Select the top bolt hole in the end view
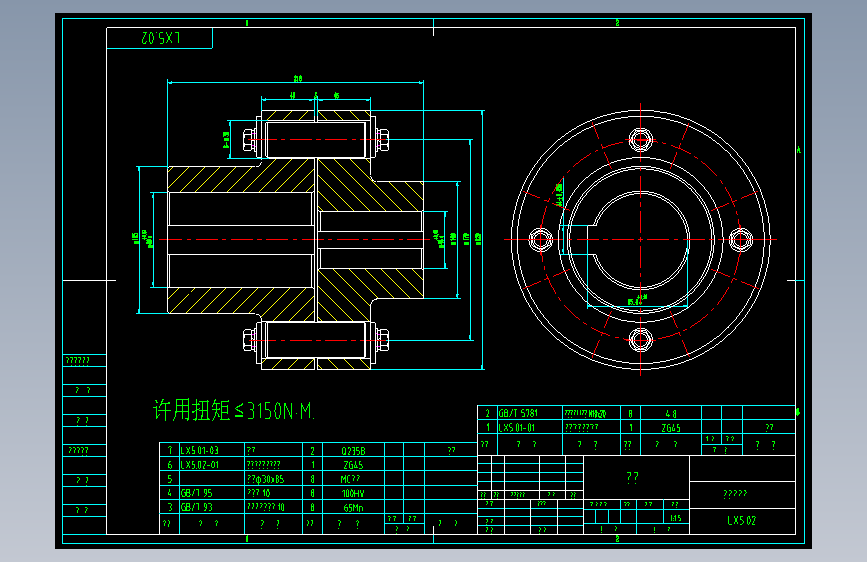This screenshot has width=867, height=562. (640, 139)
